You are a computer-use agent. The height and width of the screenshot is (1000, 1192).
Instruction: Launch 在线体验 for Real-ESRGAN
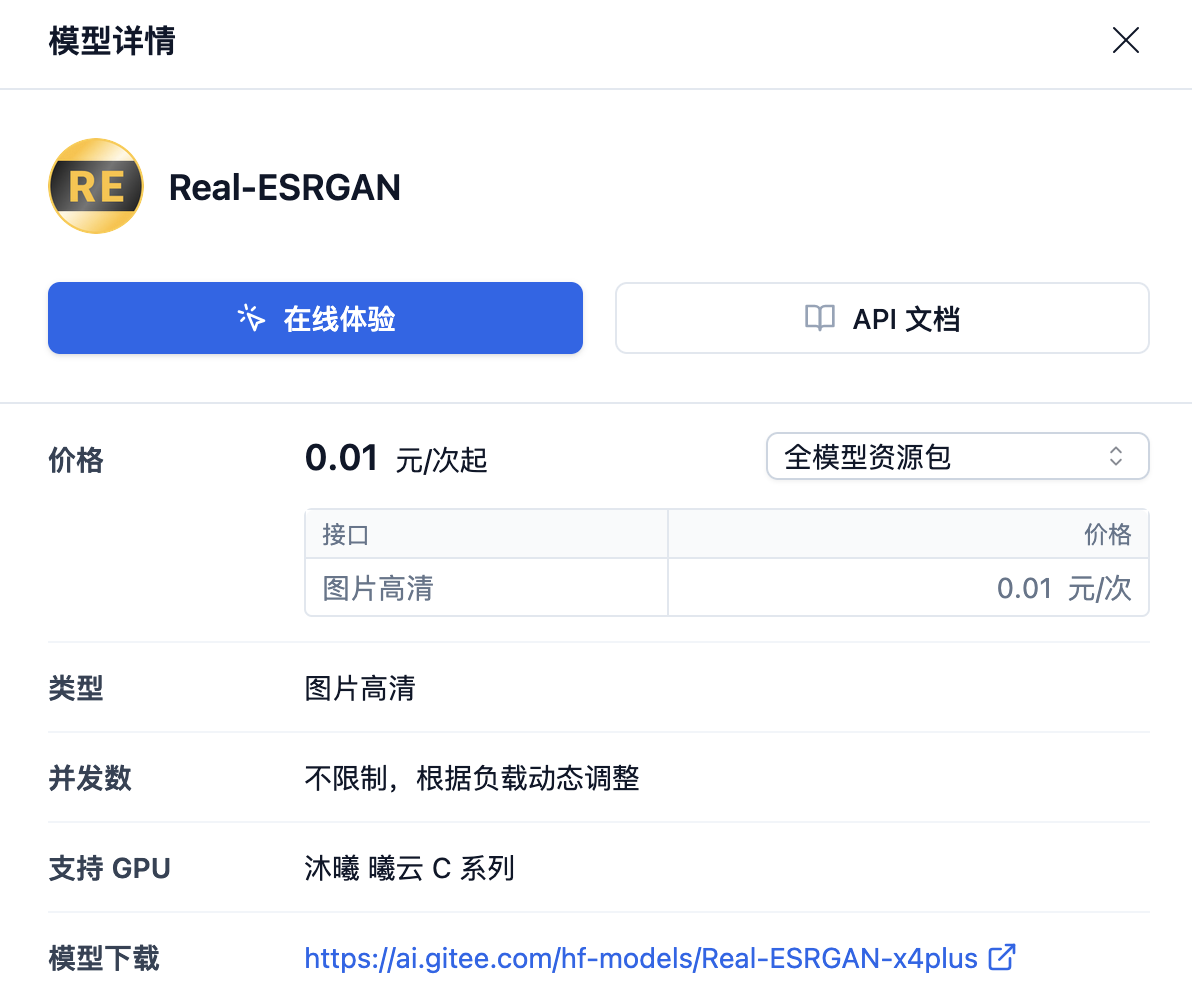coord(315,317)
